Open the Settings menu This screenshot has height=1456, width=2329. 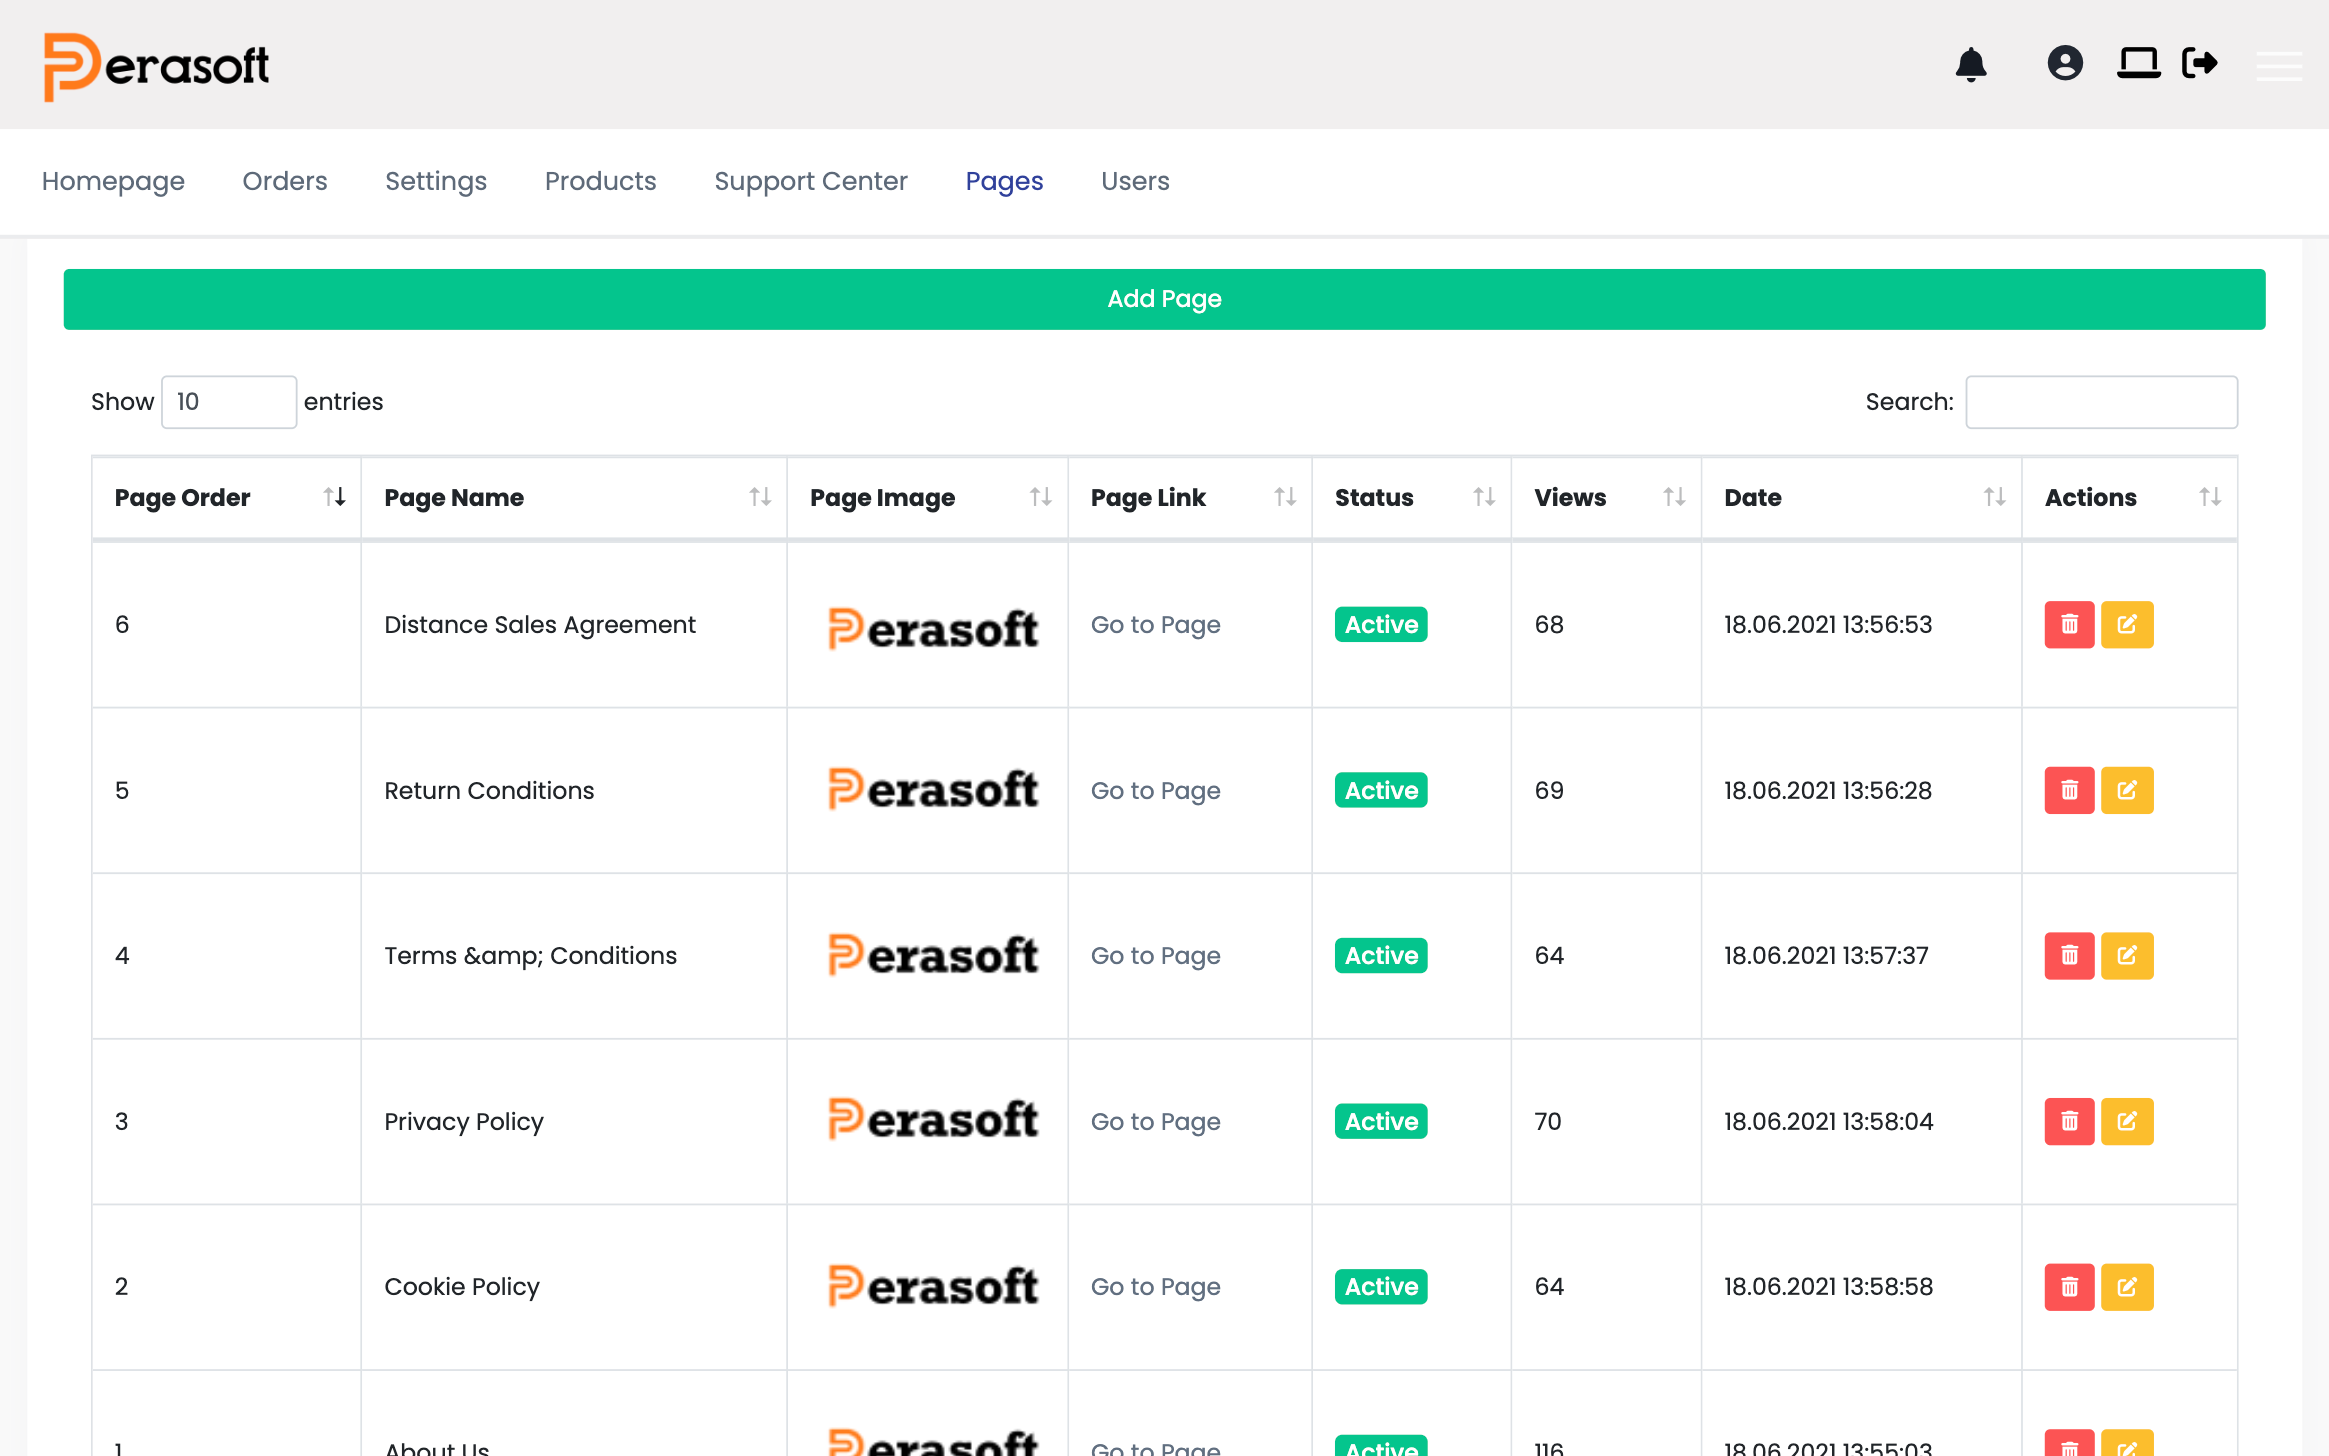click(436, 181)
